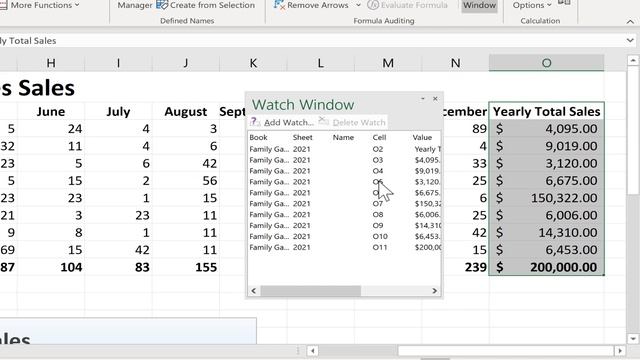Select column N header
Viewport: 640px width, 360px height.
[456, 63]
